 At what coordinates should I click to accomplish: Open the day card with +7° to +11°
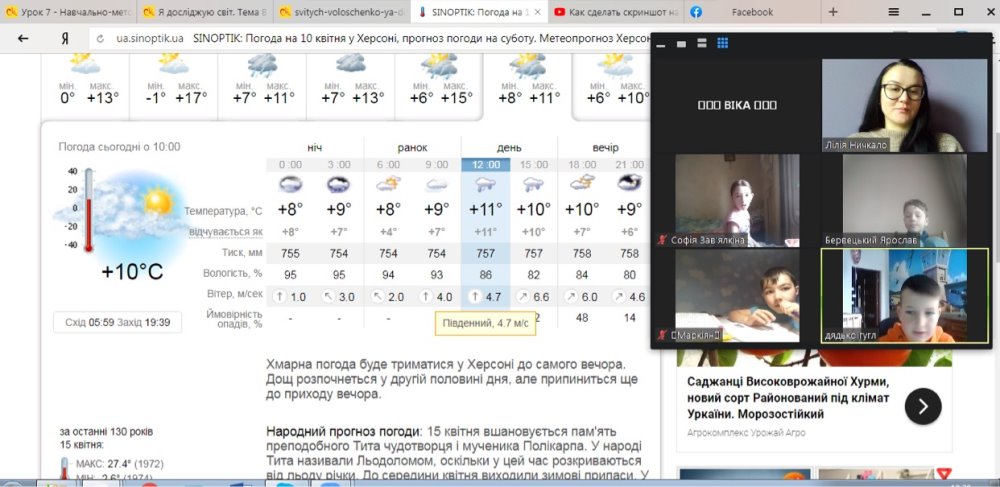coord(262,87)
